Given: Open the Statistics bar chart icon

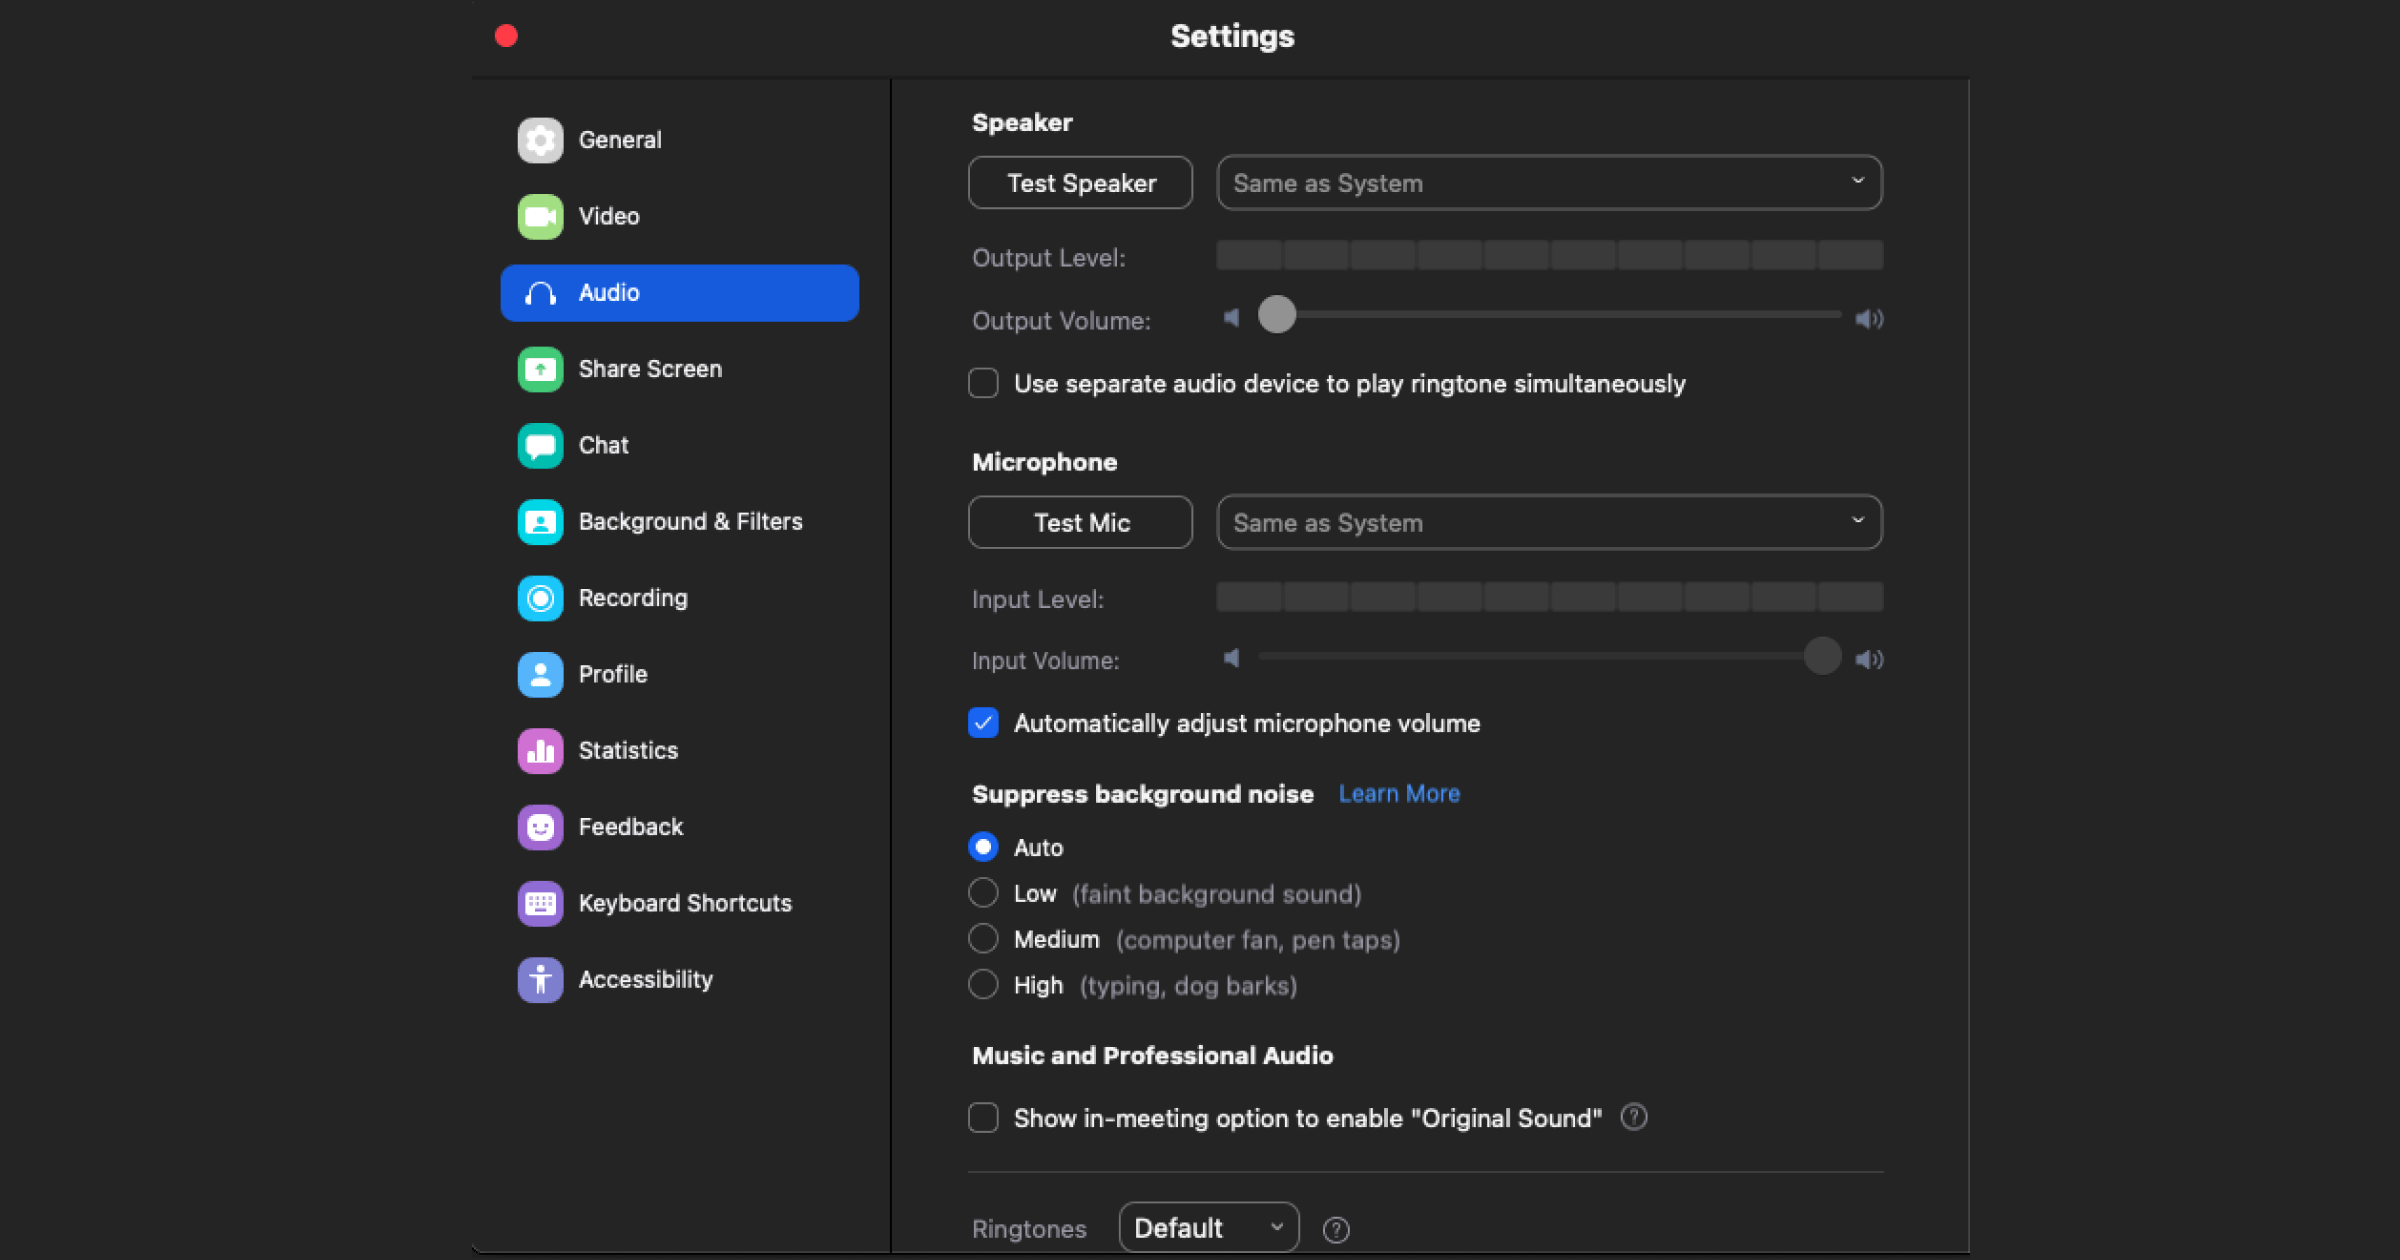Looking at the screenshot, I should pyautogui.click(x=540, y=751).
